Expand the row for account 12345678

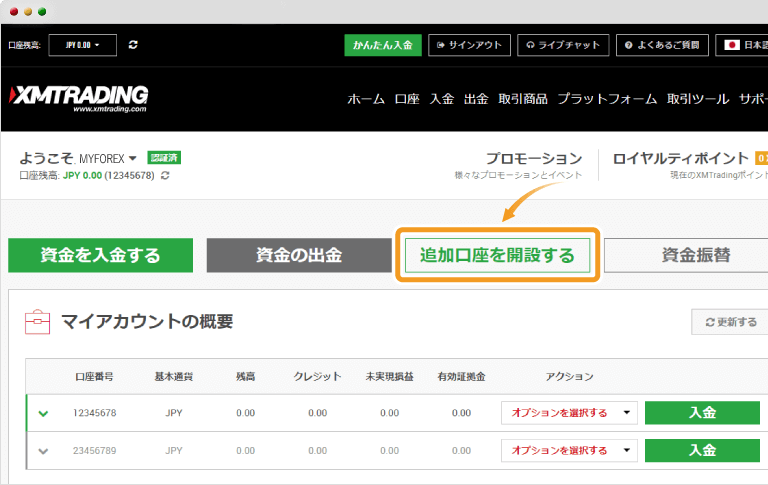tap(43, 413)
